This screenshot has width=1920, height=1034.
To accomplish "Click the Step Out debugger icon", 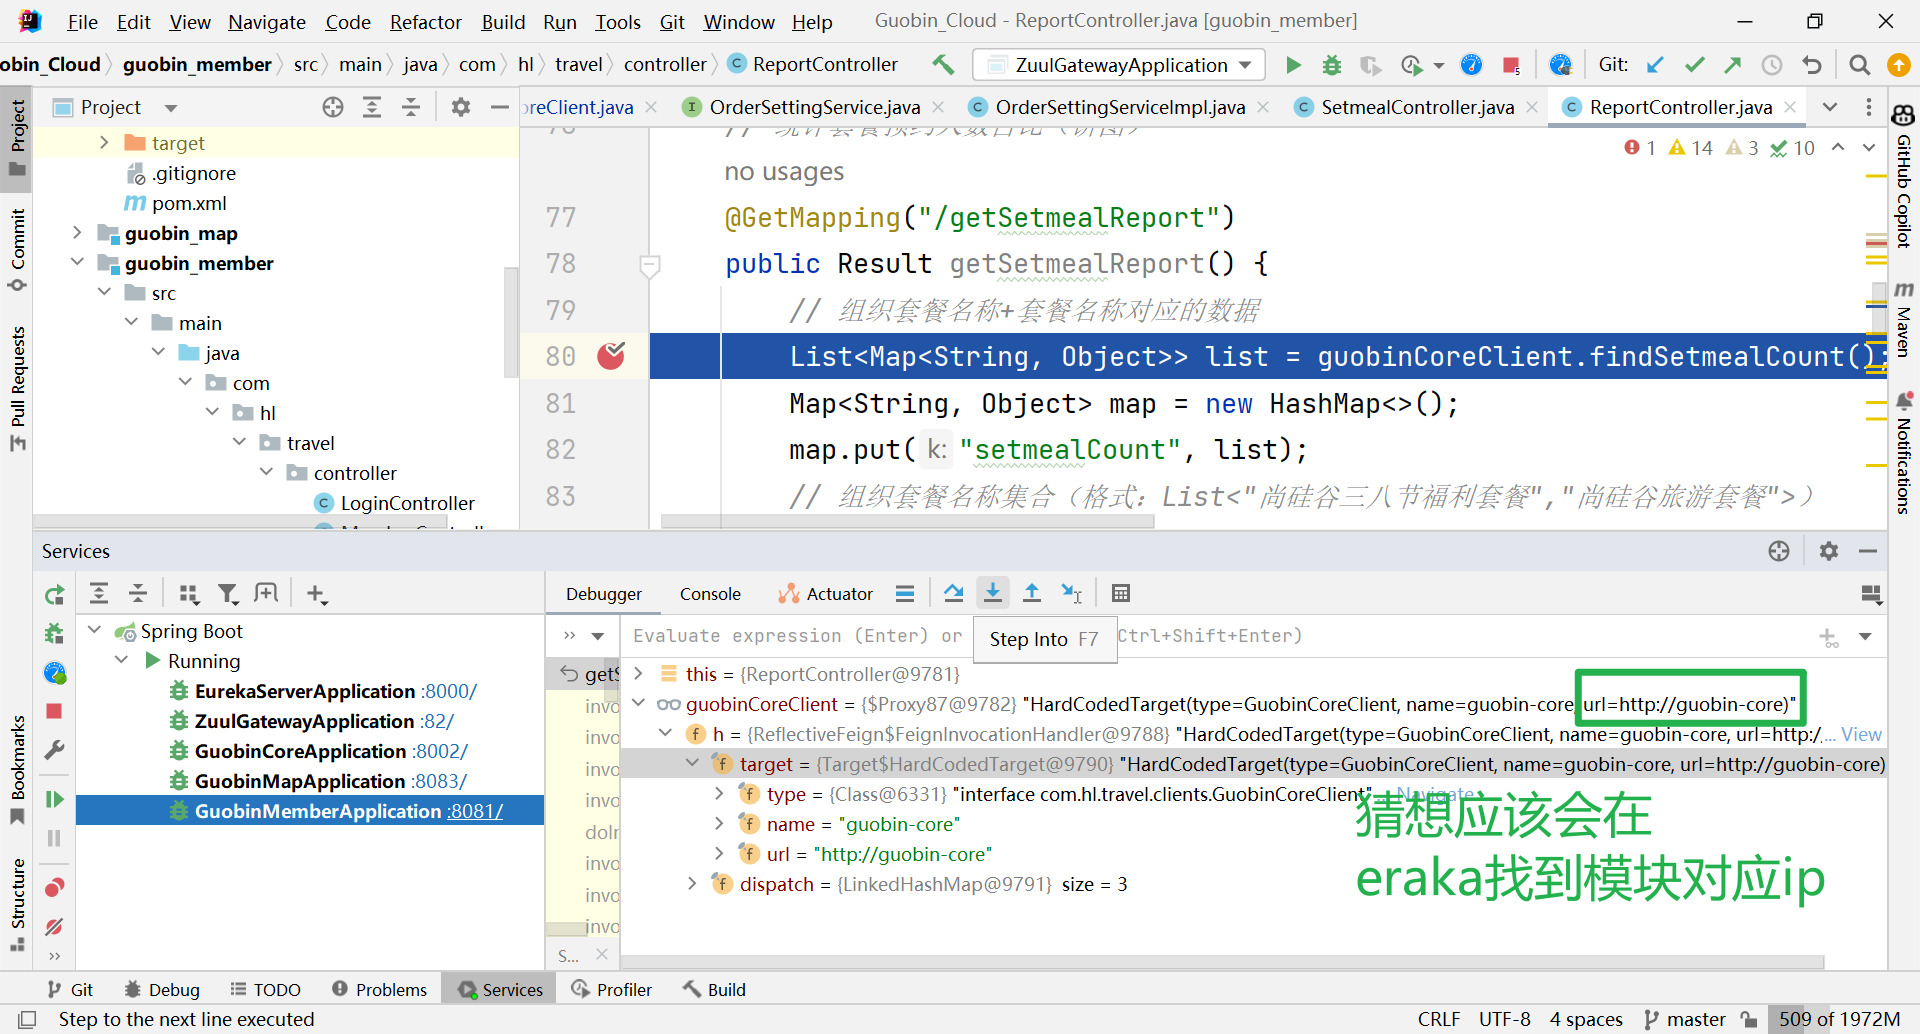I will click(1031, 593).
